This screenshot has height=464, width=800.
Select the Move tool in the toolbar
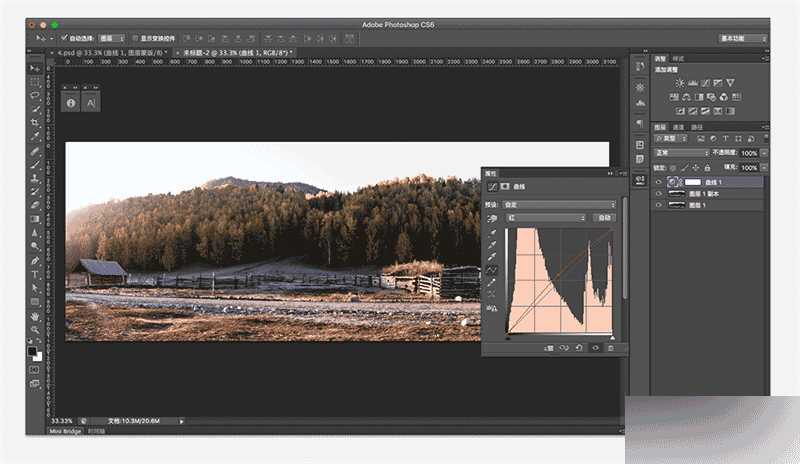[x=35, y=68]
